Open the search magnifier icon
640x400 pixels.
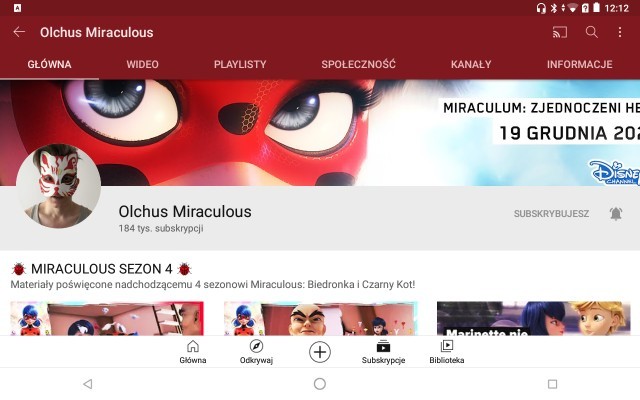(x=591, y=32)
